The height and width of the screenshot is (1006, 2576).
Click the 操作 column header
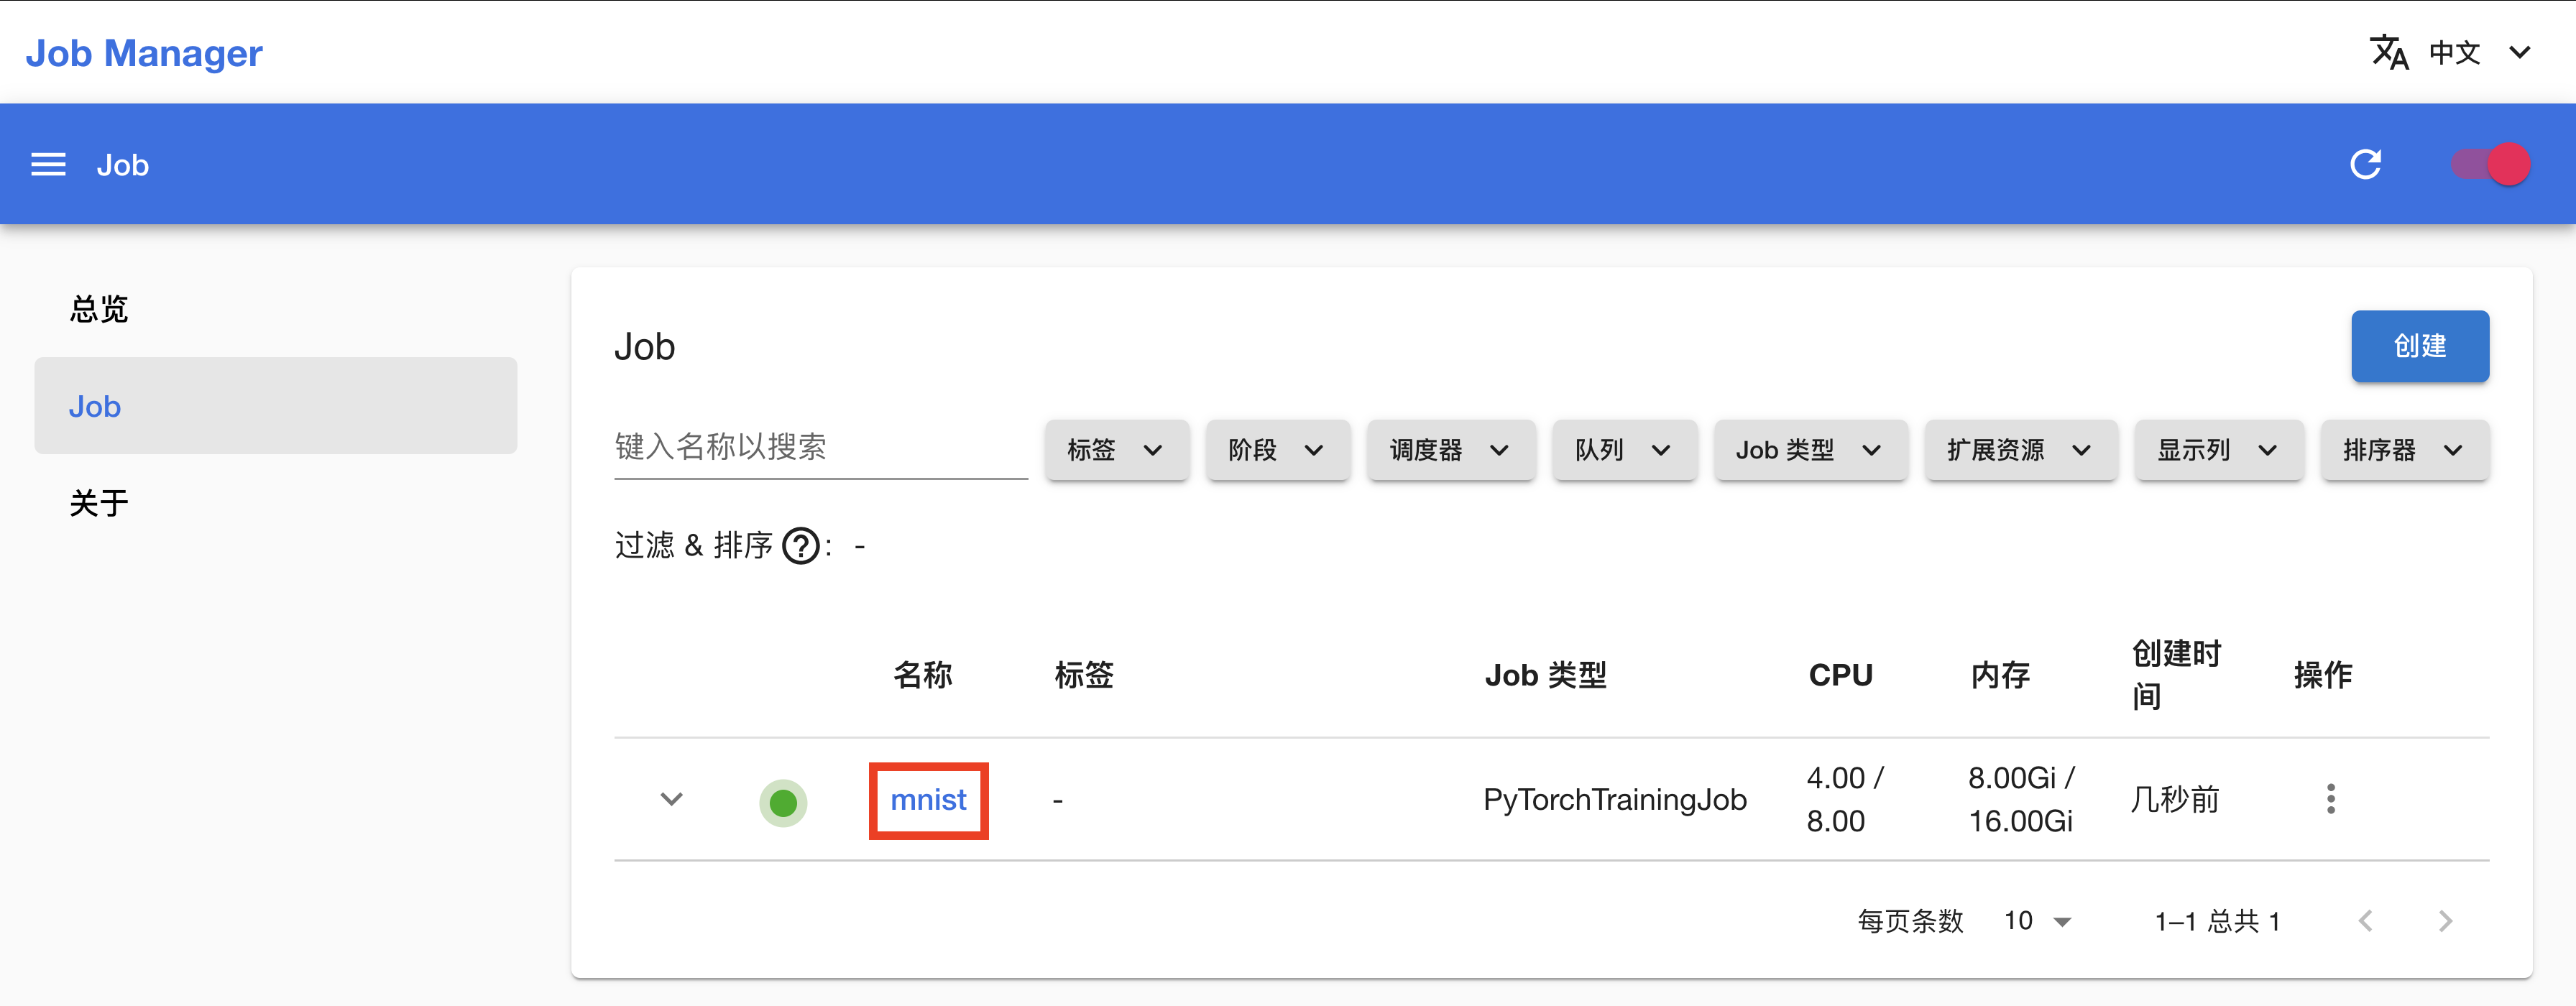coord(2322,675)
